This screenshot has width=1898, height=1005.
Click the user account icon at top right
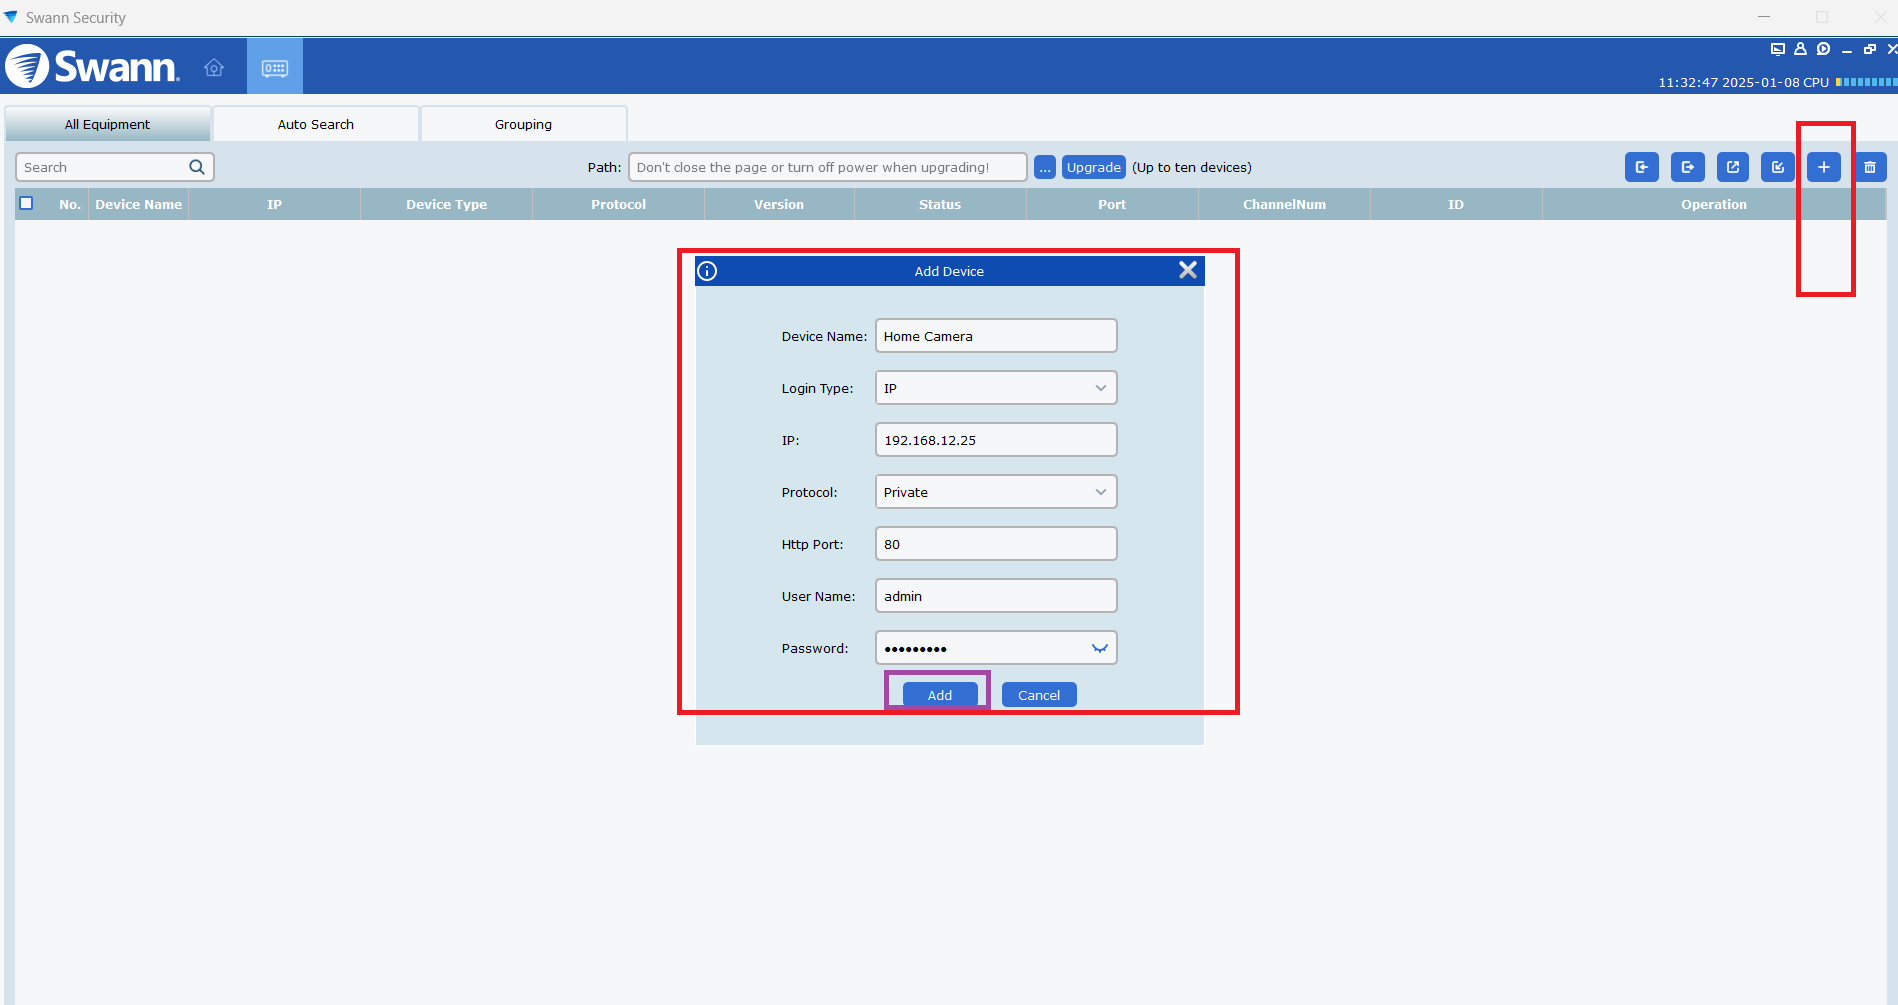point(1800,48)
